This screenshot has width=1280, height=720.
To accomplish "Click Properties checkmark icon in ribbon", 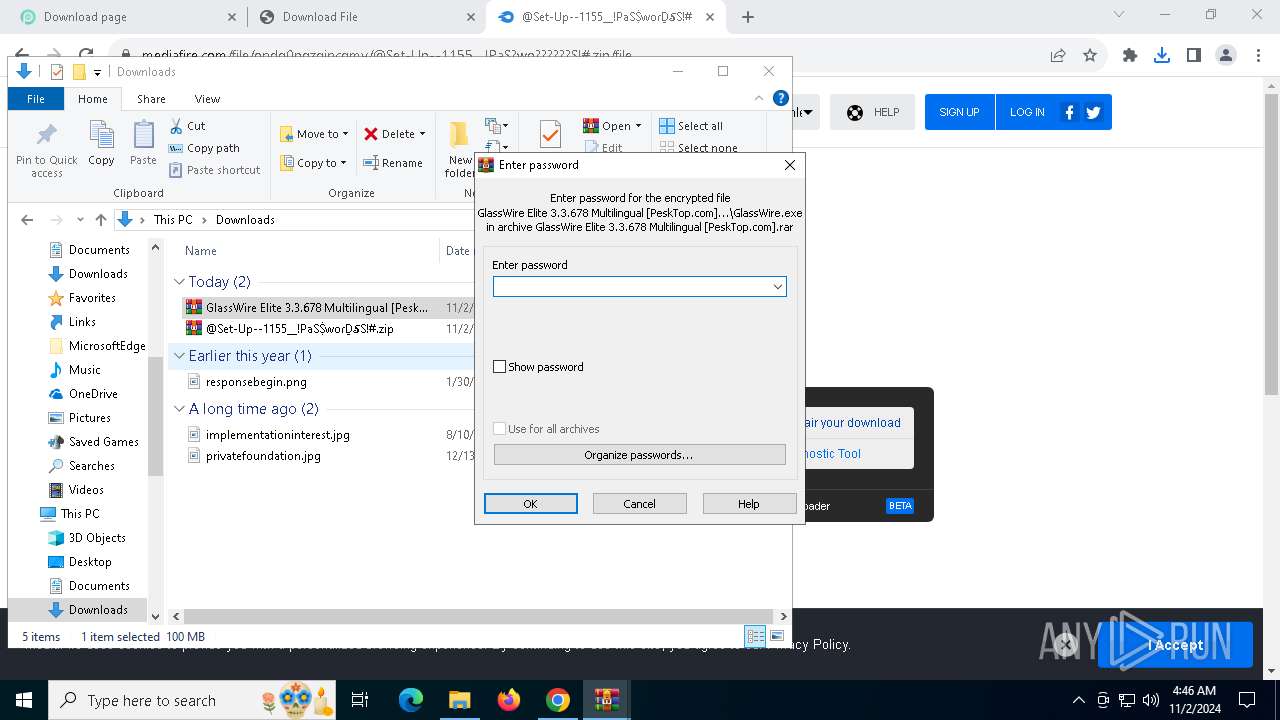I will click(x=549, y=134).
